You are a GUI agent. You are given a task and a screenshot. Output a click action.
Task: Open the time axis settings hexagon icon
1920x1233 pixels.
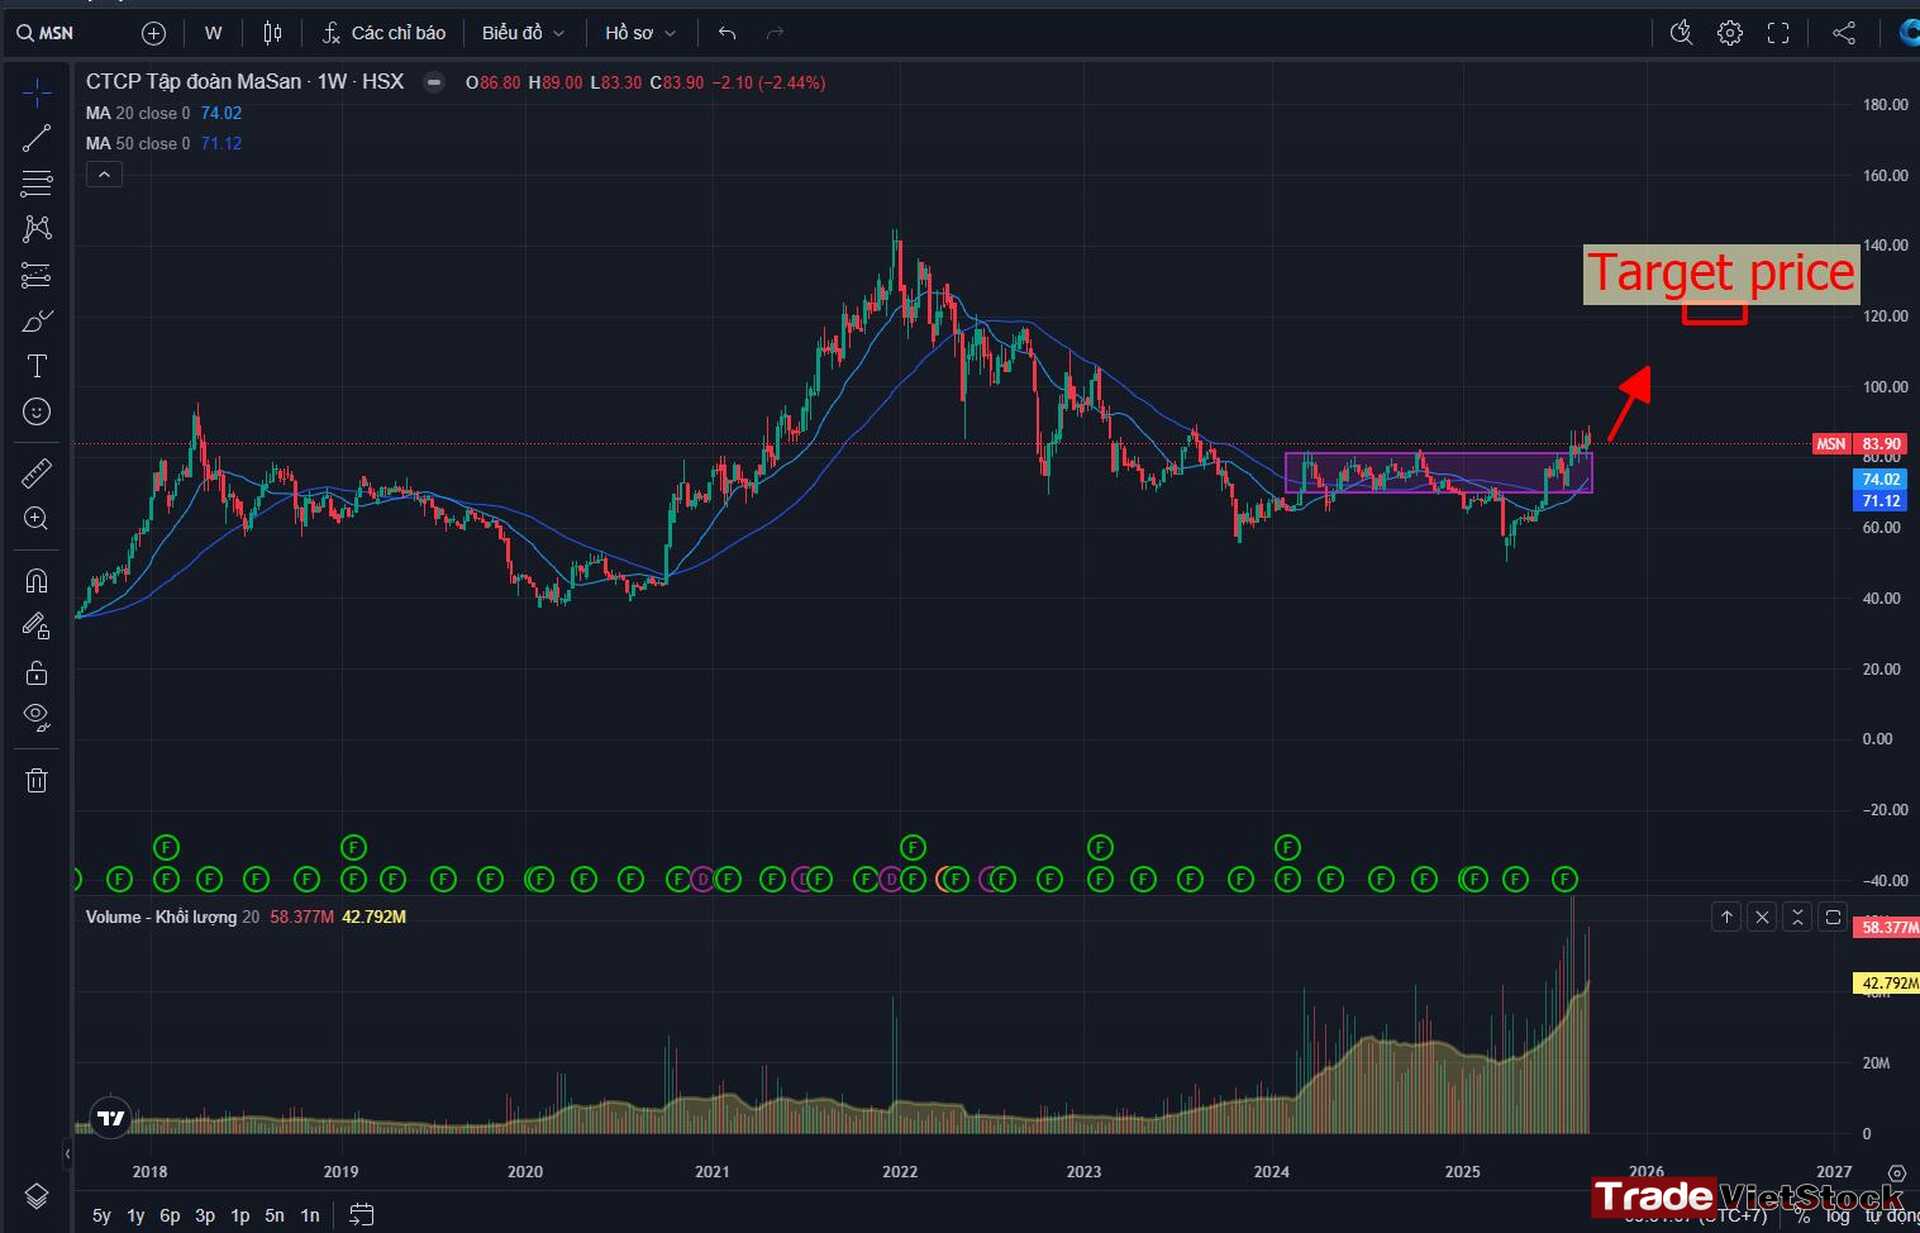[1896, 1173]
